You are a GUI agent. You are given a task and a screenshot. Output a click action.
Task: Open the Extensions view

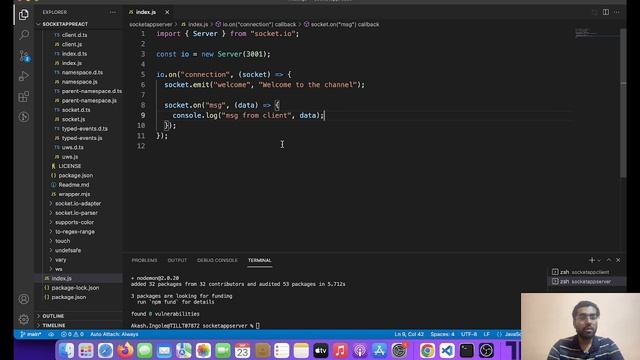(x=24, y=97)
